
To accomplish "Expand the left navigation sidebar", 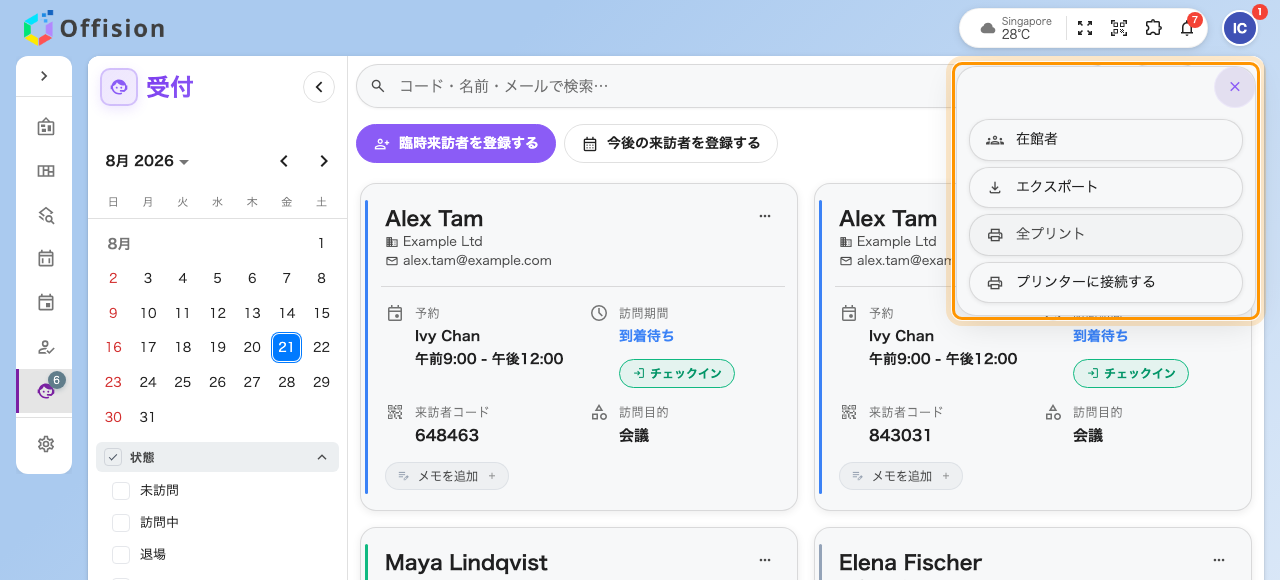I will (x=44, y=76).
